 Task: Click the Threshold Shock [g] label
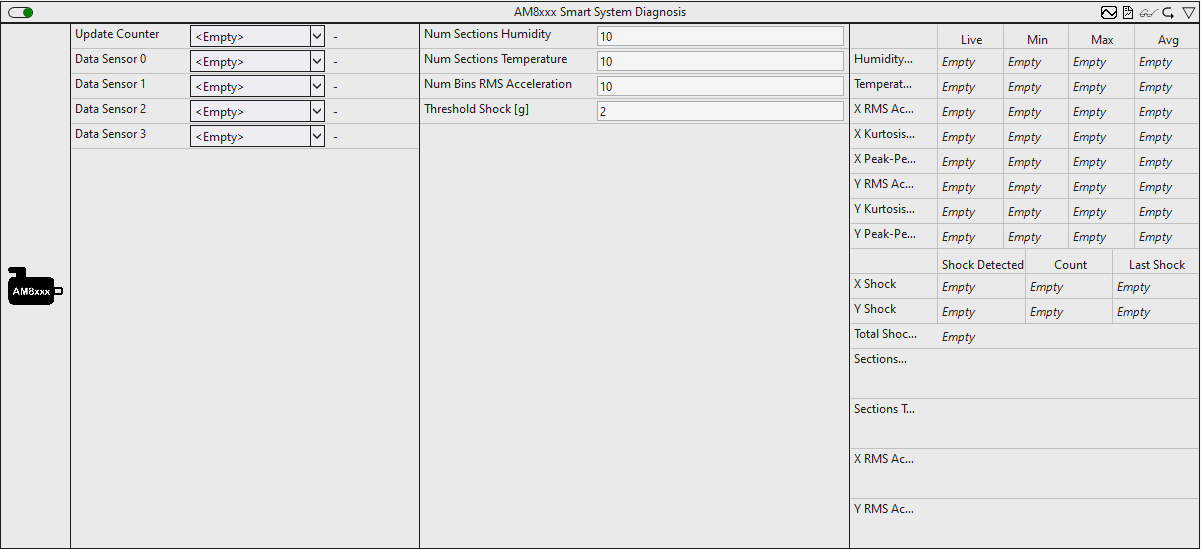[476, 109]
